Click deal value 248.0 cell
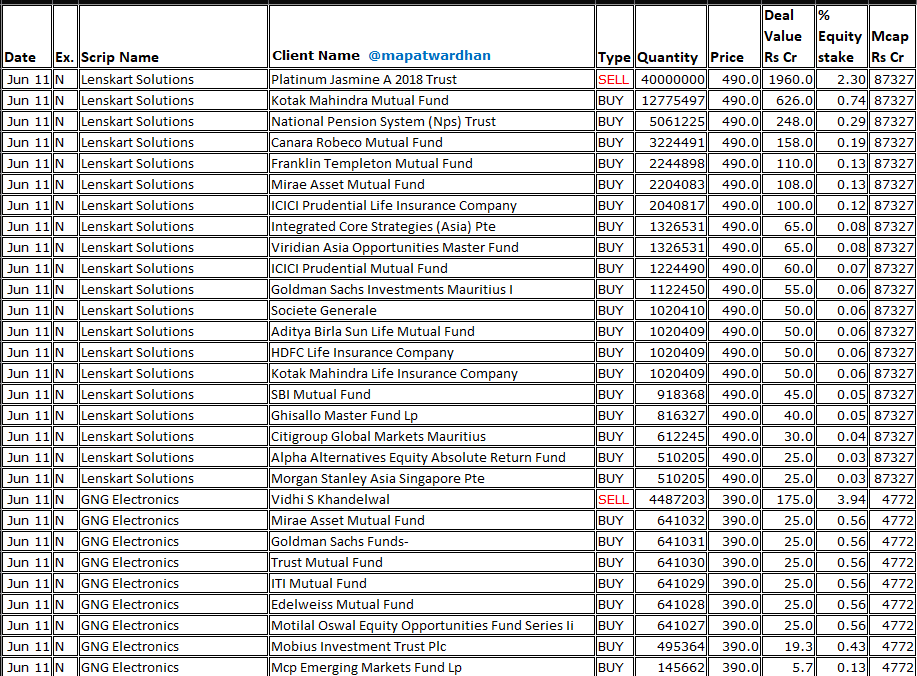Screen dimensions: 917x676 pyautogui.click(x=788, y=122)
